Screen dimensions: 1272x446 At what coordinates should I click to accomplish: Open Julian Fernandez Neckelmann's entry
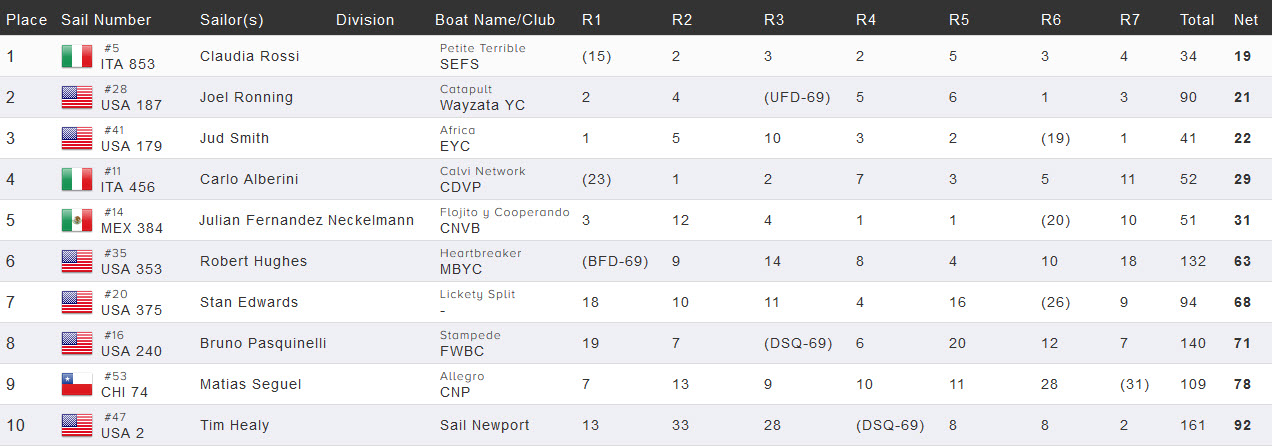click(307, 220)
